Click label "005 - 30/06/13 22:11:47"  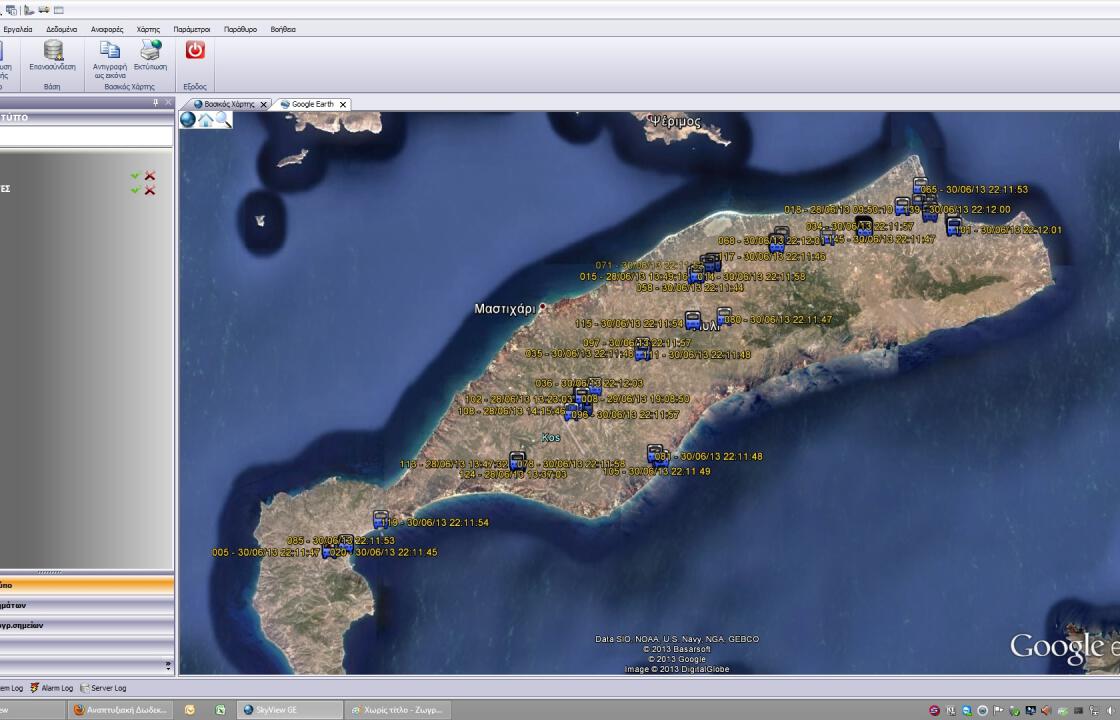pyautogui.click(x=266, y=552)
